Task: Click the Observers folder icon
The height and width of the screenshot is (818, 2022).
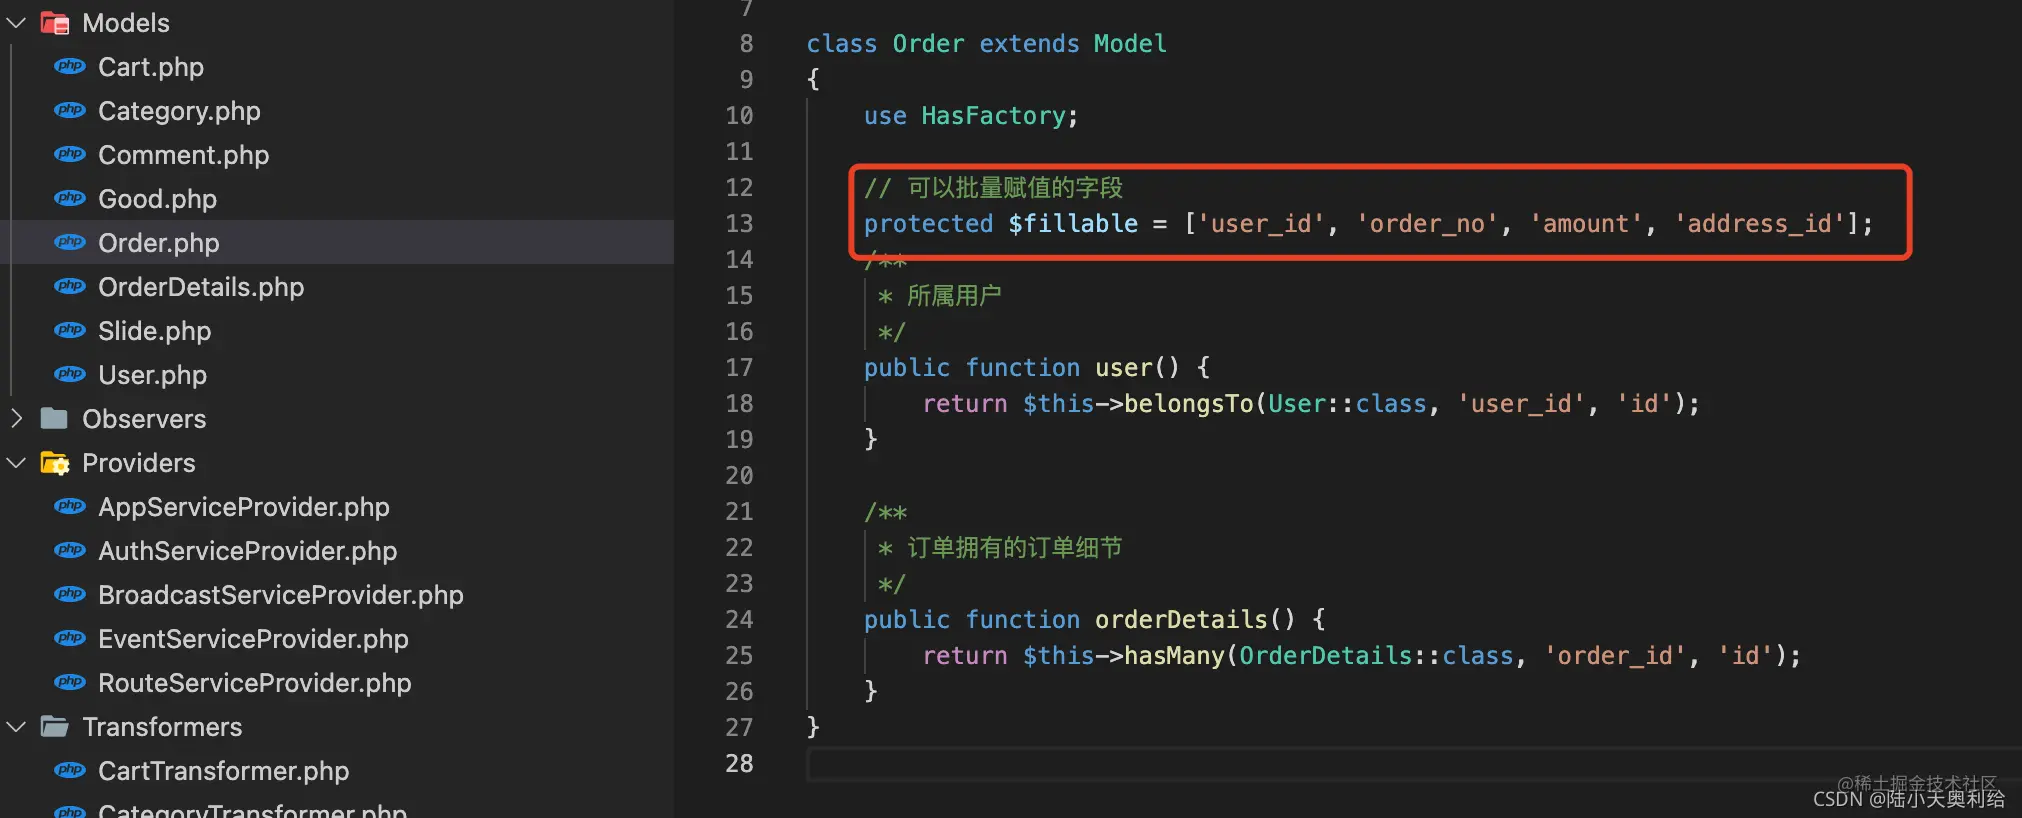Action: [x=54, y=418]
